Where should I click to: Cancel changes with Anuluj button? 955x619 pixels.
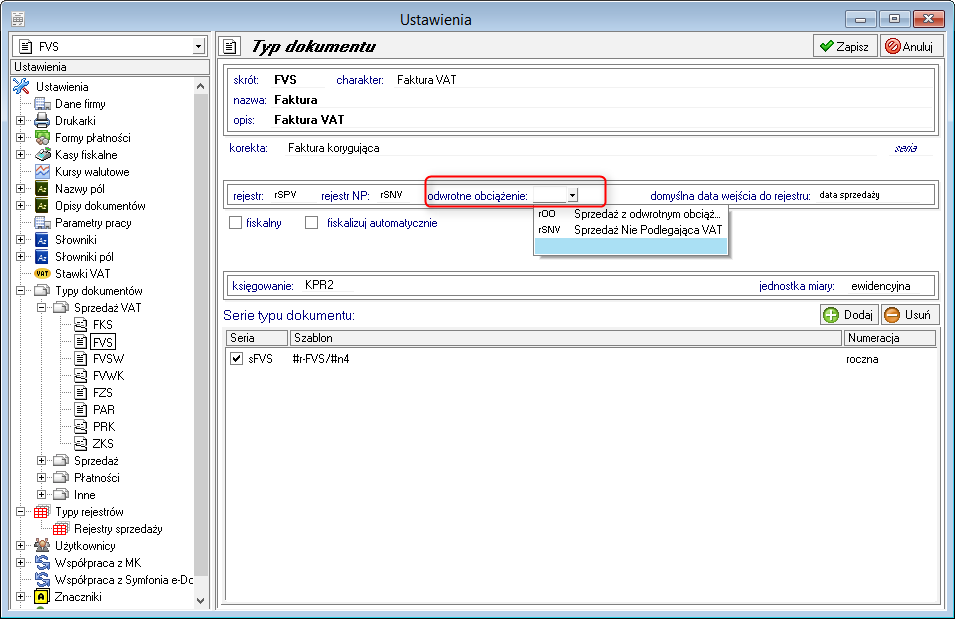point(910,46)
